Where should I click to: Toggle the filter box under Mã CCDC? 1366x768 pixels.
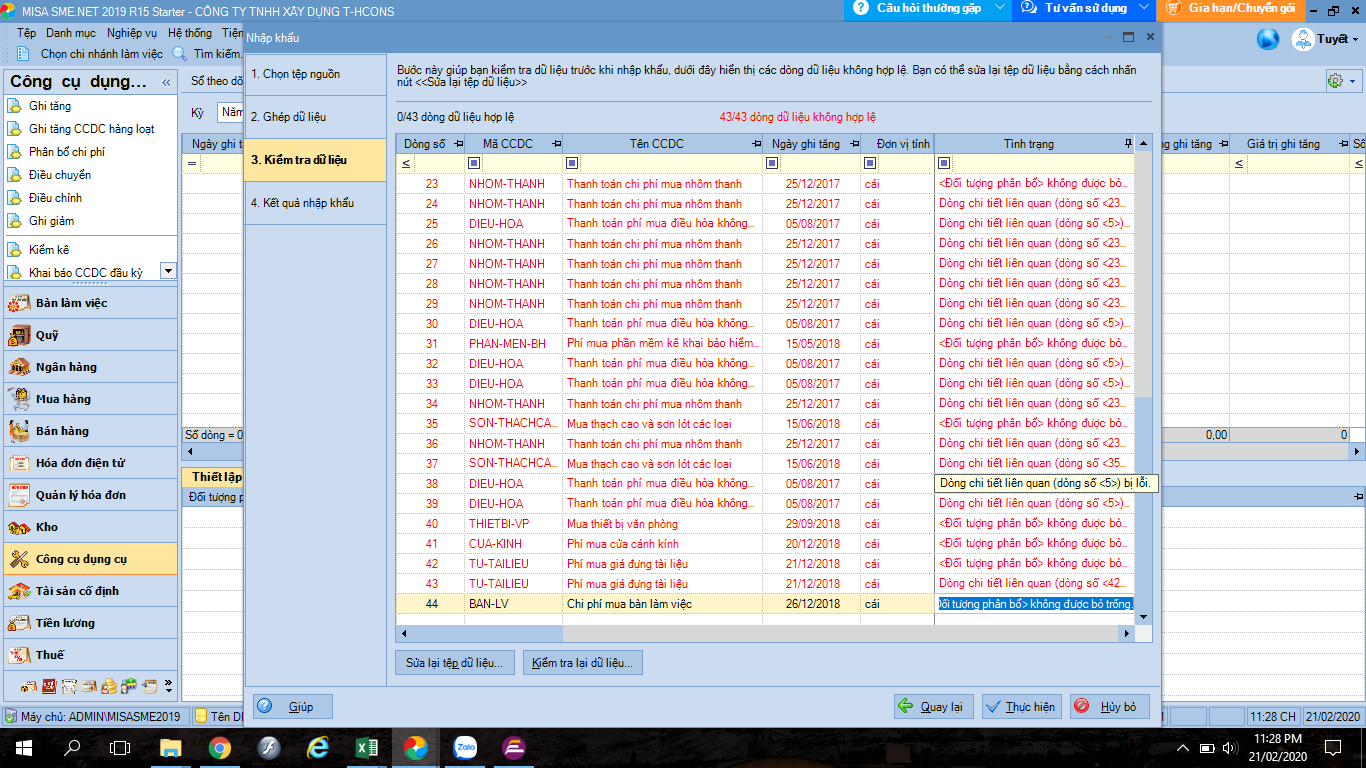click(474, 163)
